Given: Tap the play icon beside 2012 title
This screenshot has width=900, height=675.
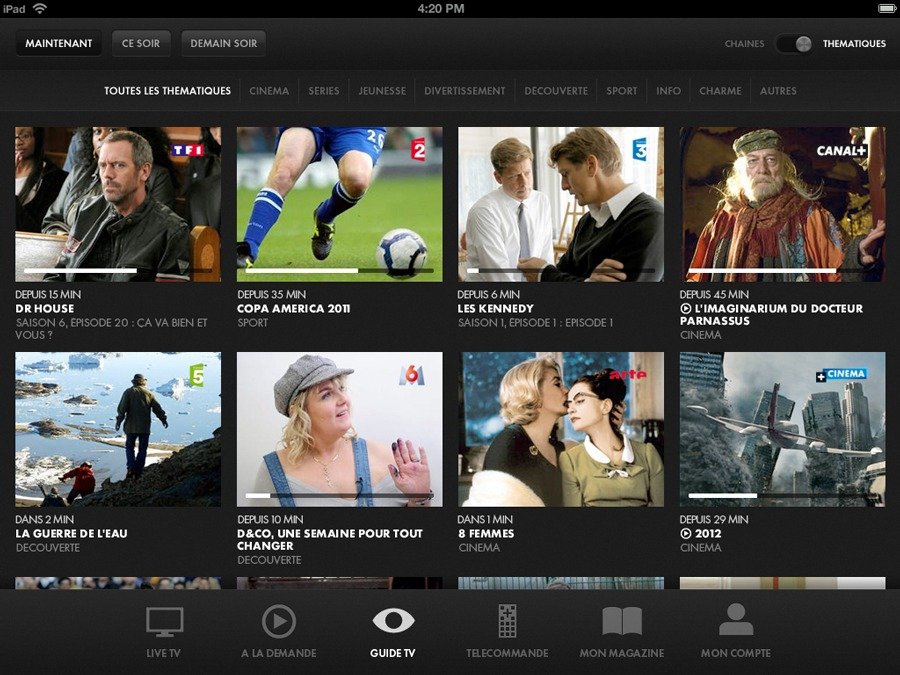Looking at the screenshot, I should click(686, 534).
